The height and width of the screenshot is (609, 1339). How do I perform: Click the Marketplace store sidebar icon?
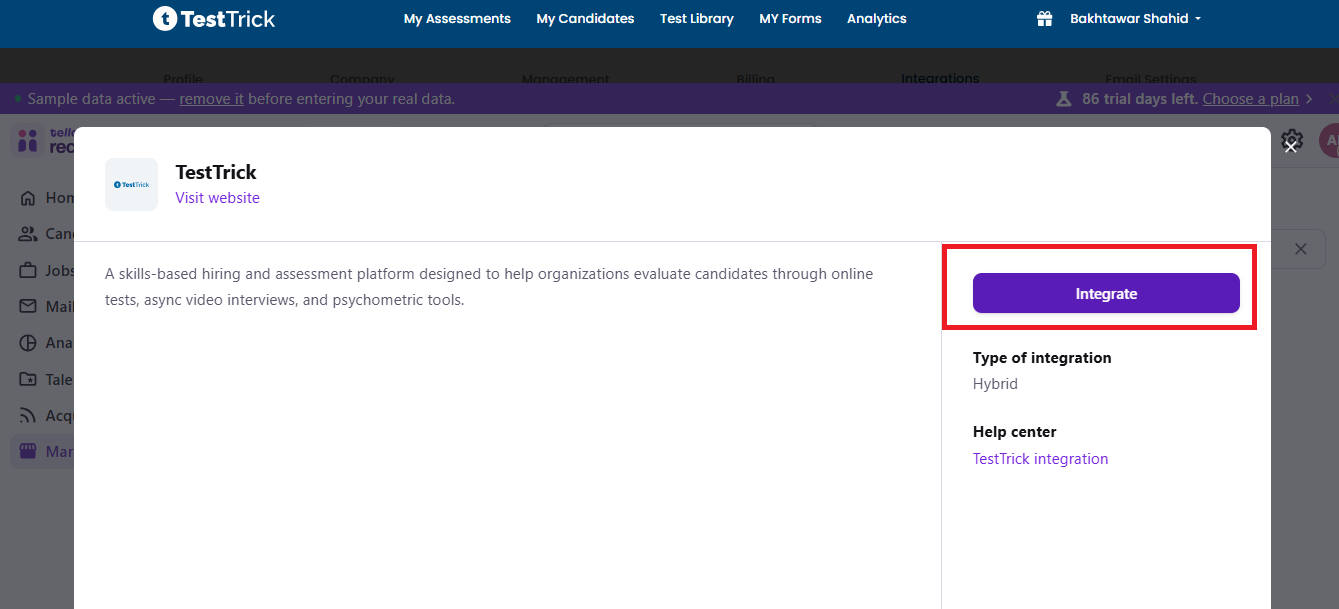pos(28,452)
